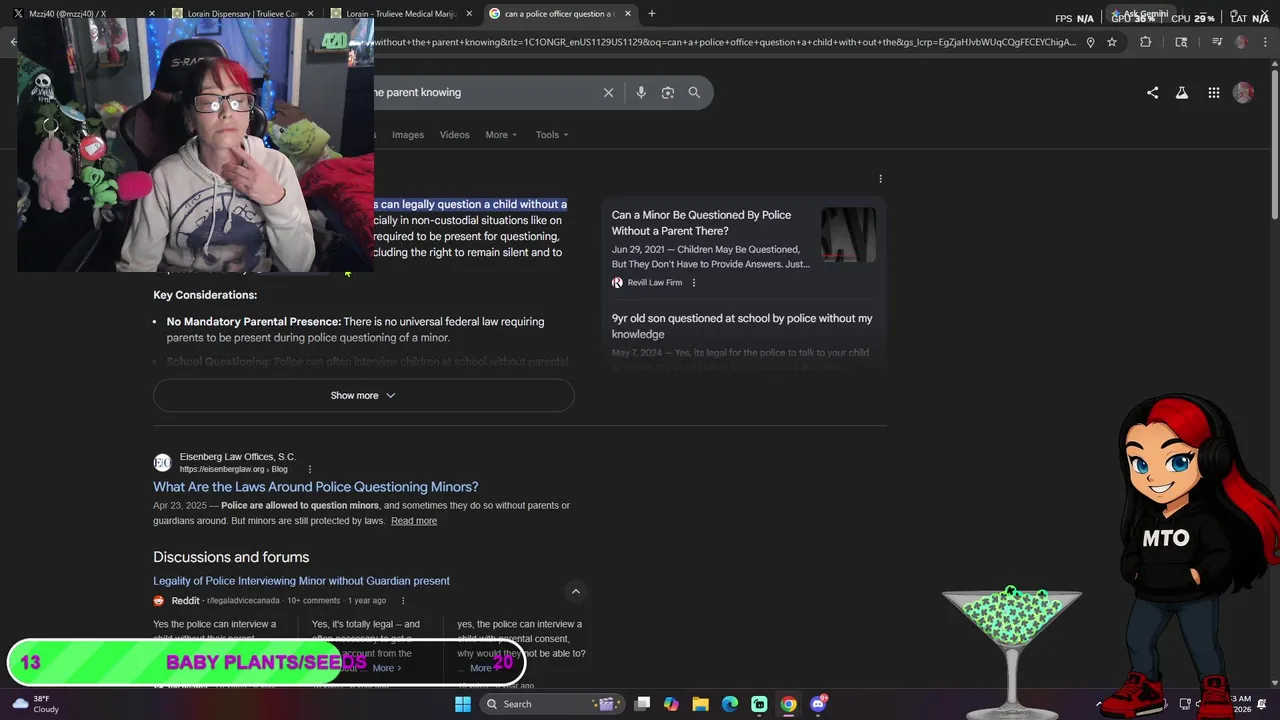The width and height of the screenshot is (1280, 720).
Task: Open Chrome media controls icon
Action: (x=1217, y=42)
